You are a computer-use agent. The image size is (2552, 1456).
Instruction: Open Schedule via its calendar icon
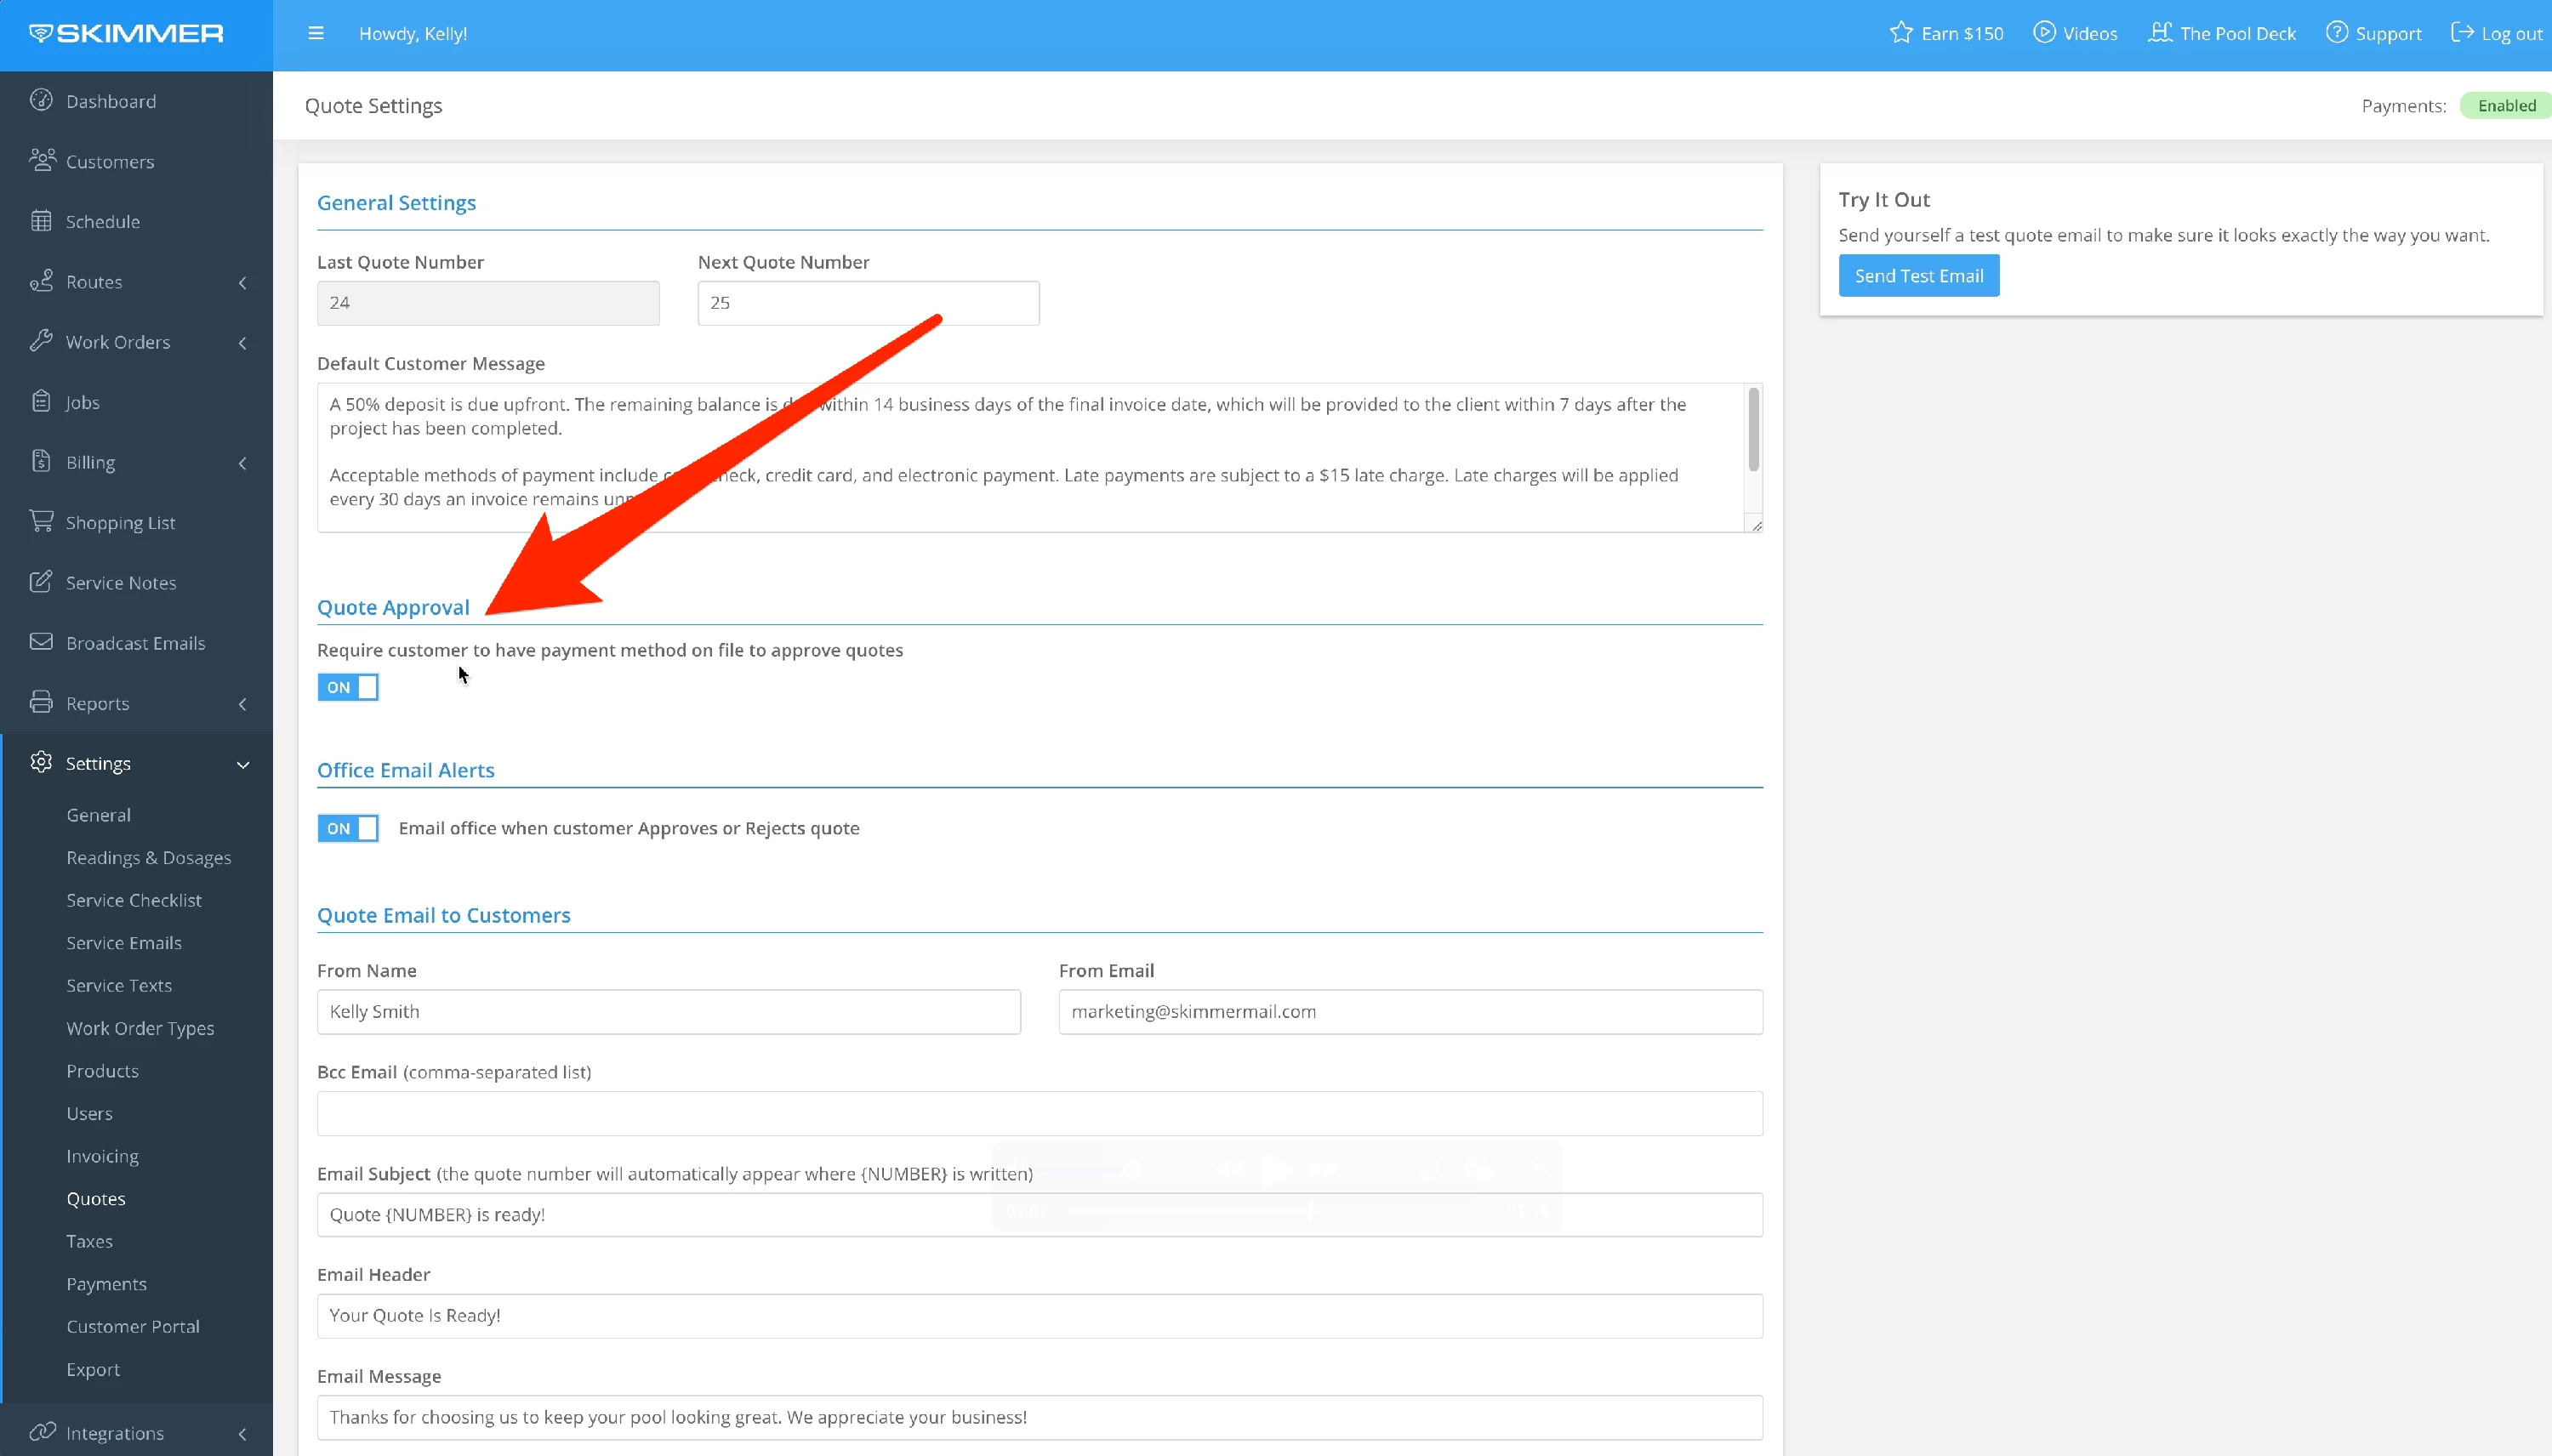(41, 221)
